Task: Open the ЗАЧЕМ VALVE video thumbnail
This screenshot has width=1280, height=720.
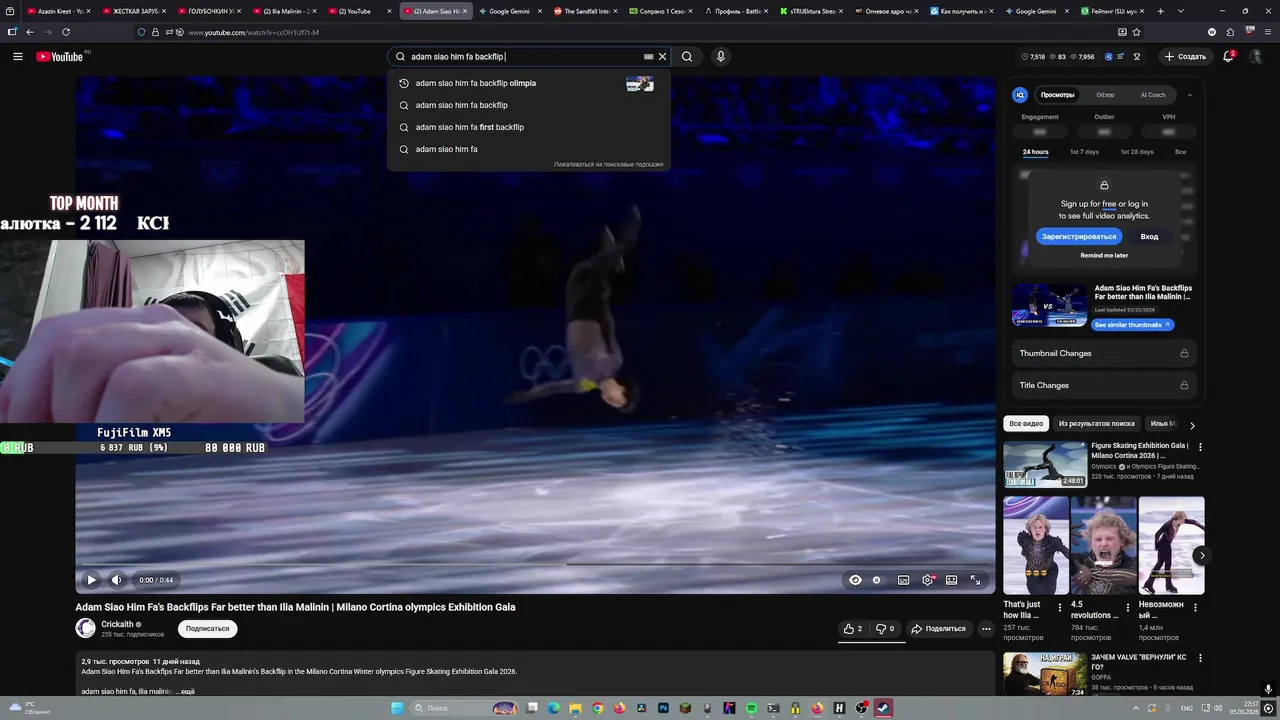Action: click(x=1045, y=674)
